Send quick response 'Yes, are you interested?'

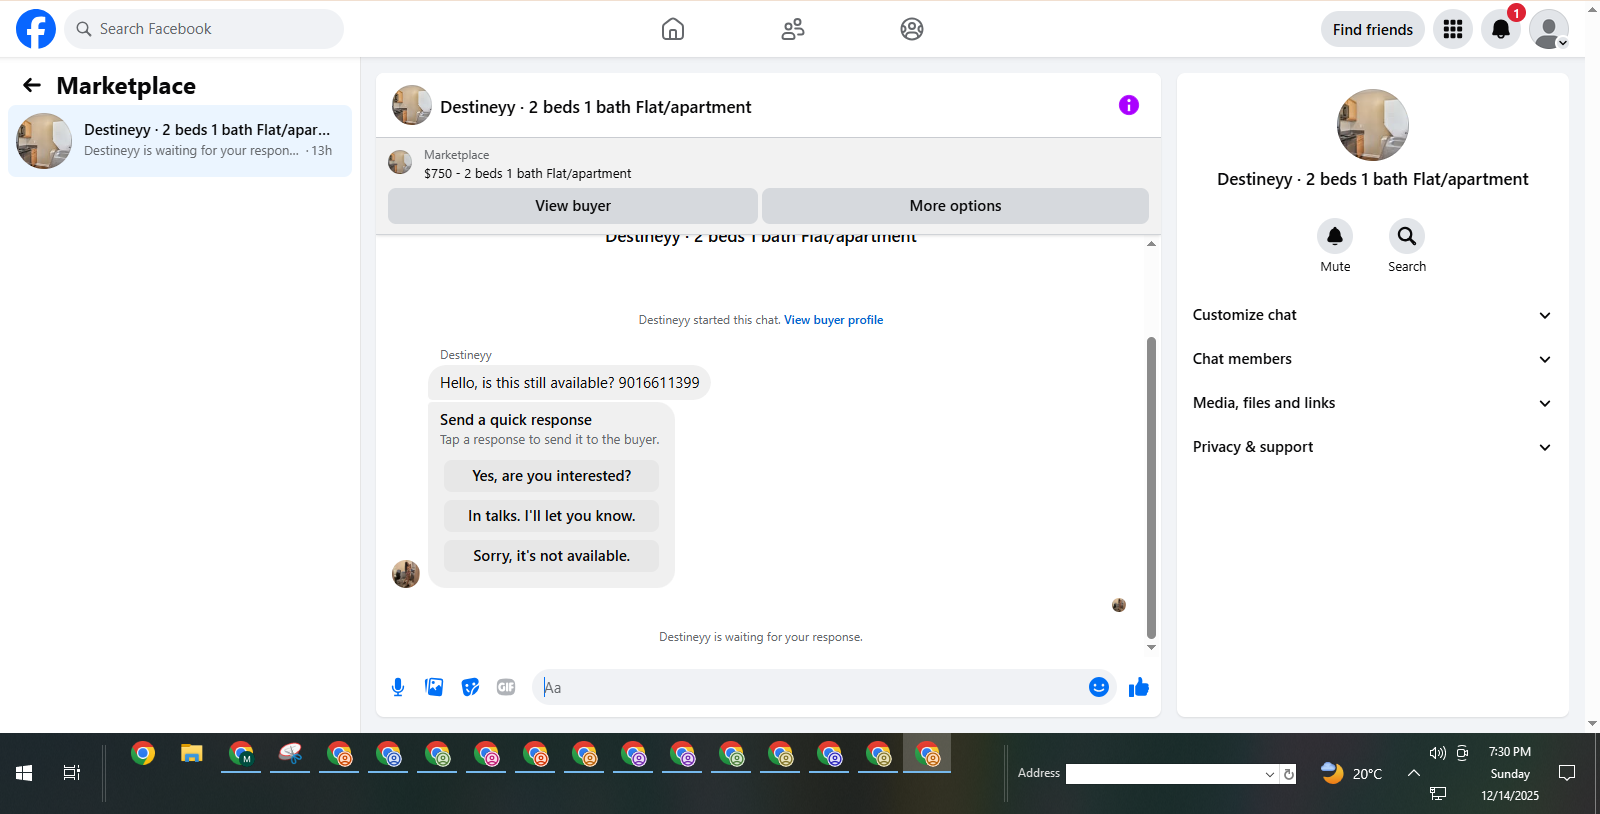(551, 476)
